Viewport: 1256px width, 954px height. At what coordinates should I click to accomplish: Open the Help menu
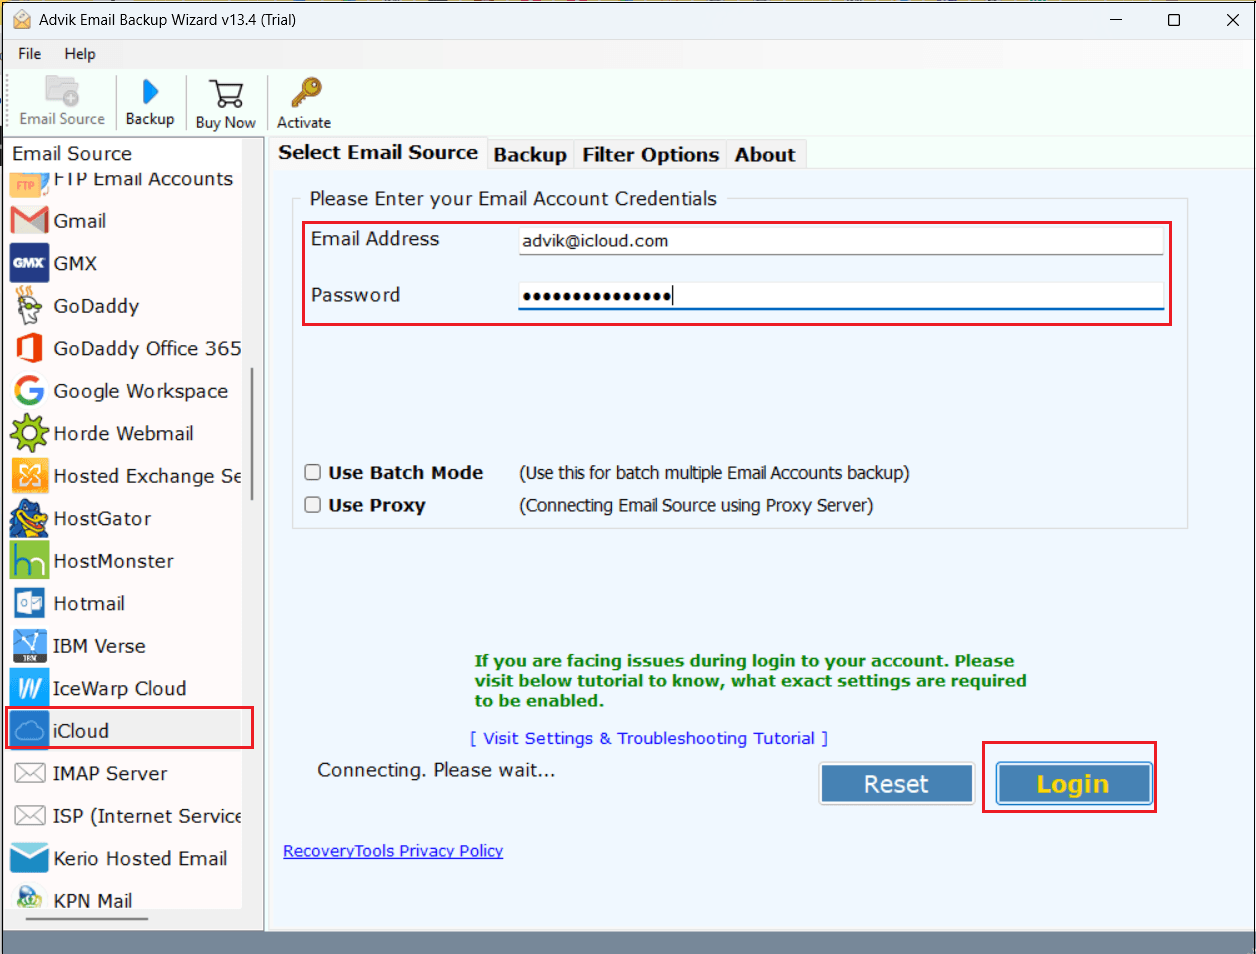[80, 54]
